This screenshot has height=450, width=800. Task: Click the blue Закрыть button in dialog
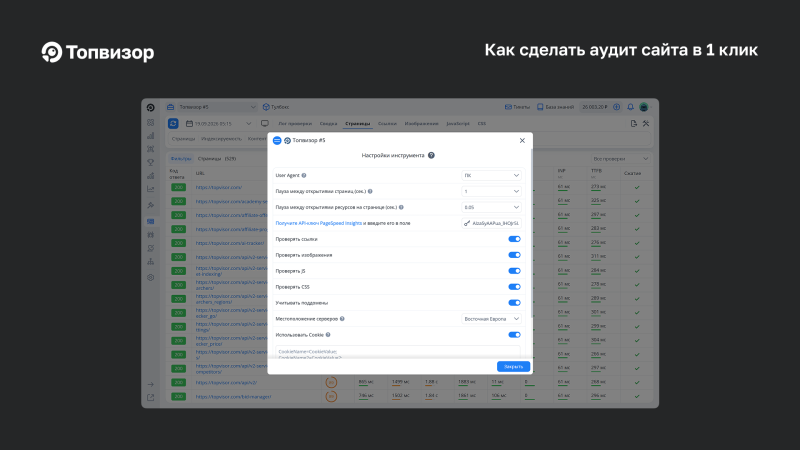coord(513,367)
